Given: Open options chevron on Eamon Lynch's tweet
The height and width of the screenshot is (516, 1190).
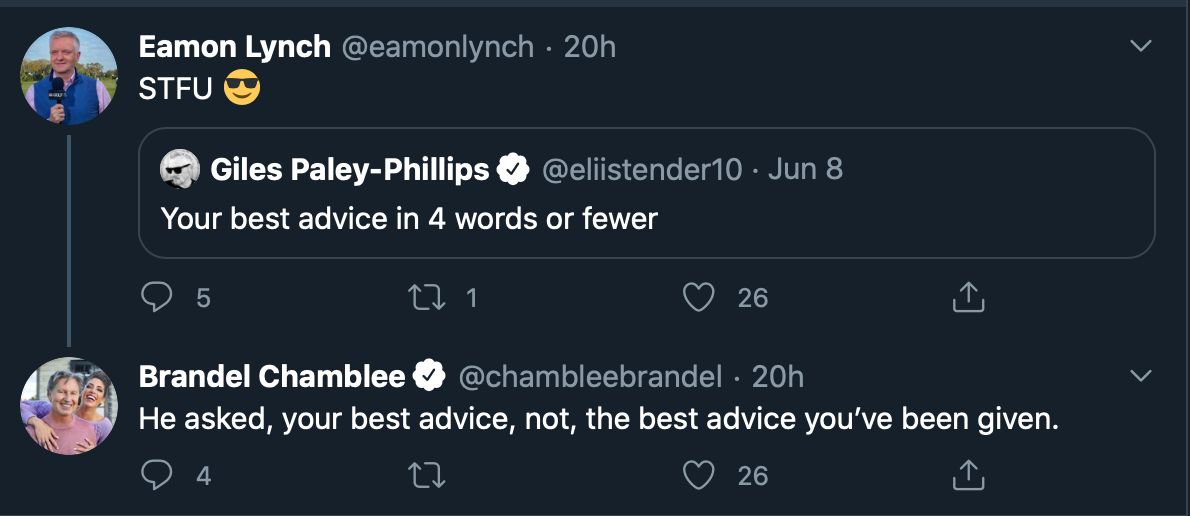Looking at the screenshot, I should click(x=1141, y=46).
